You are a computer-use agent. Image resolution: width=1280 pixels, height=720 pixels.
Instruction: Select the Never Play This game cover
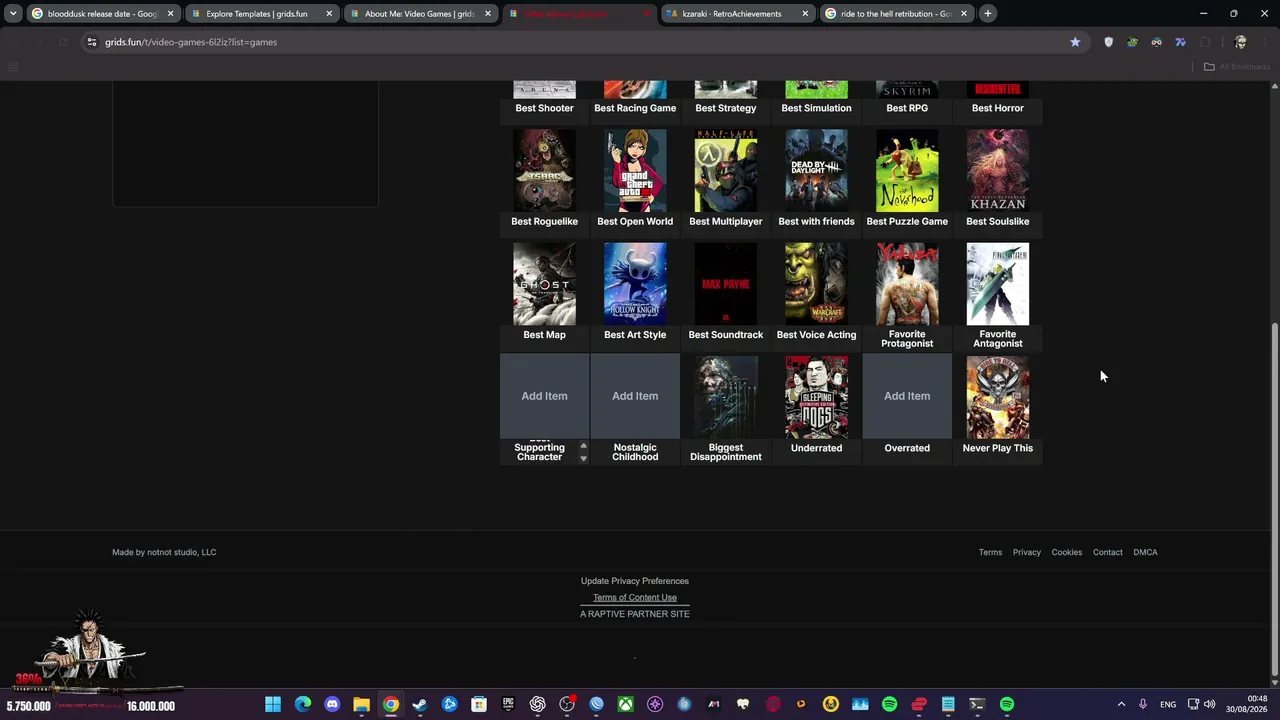pyautogui.click(x=998, y=397)
